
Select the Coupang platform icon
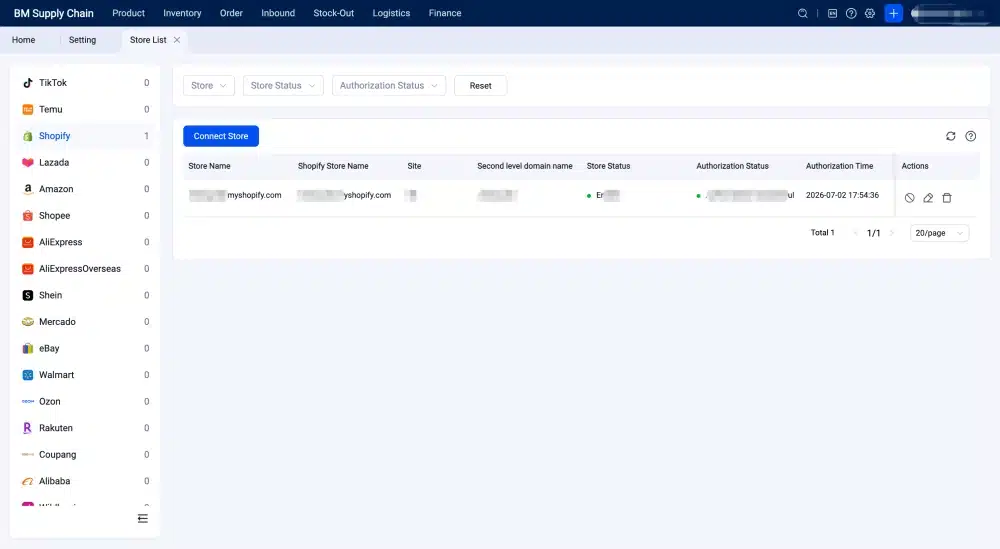pos(27,455)
